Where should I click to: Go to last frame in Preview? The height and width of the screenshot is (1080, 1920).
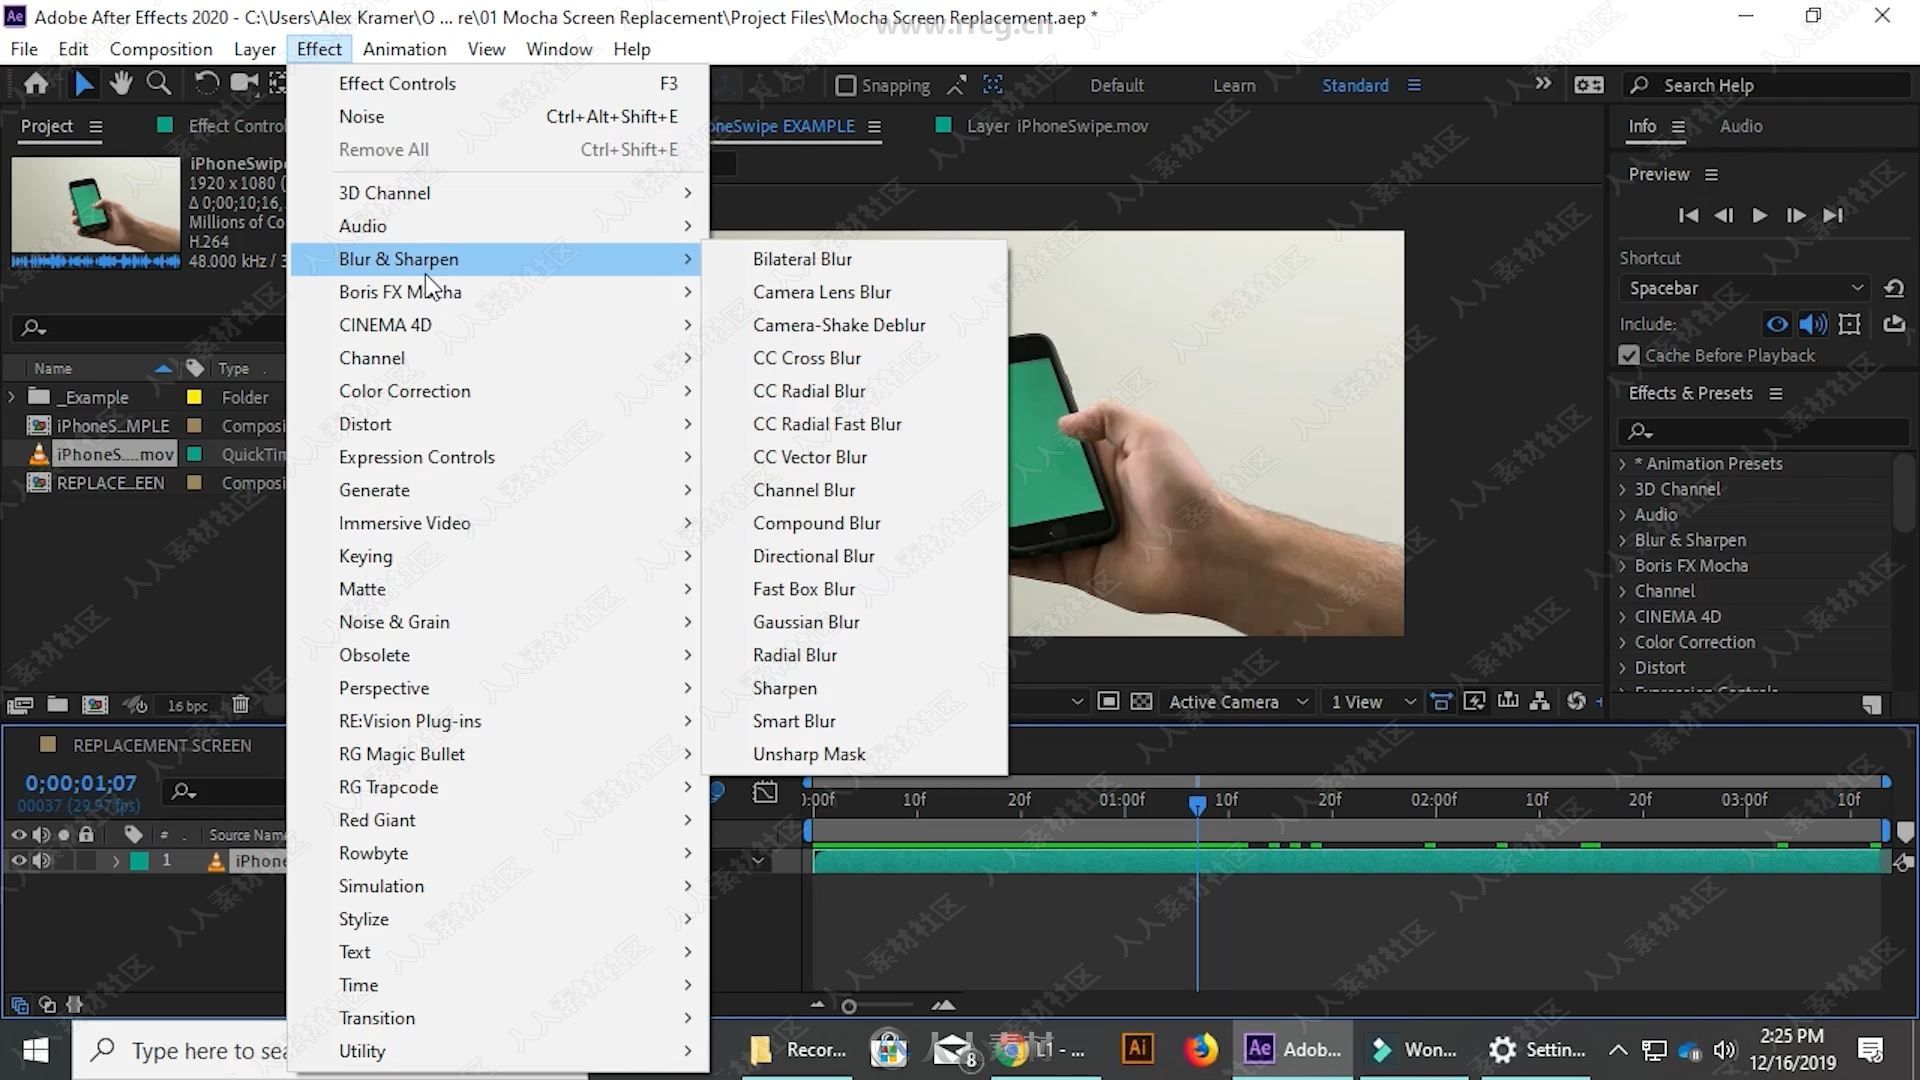[x=1833, y=215]
